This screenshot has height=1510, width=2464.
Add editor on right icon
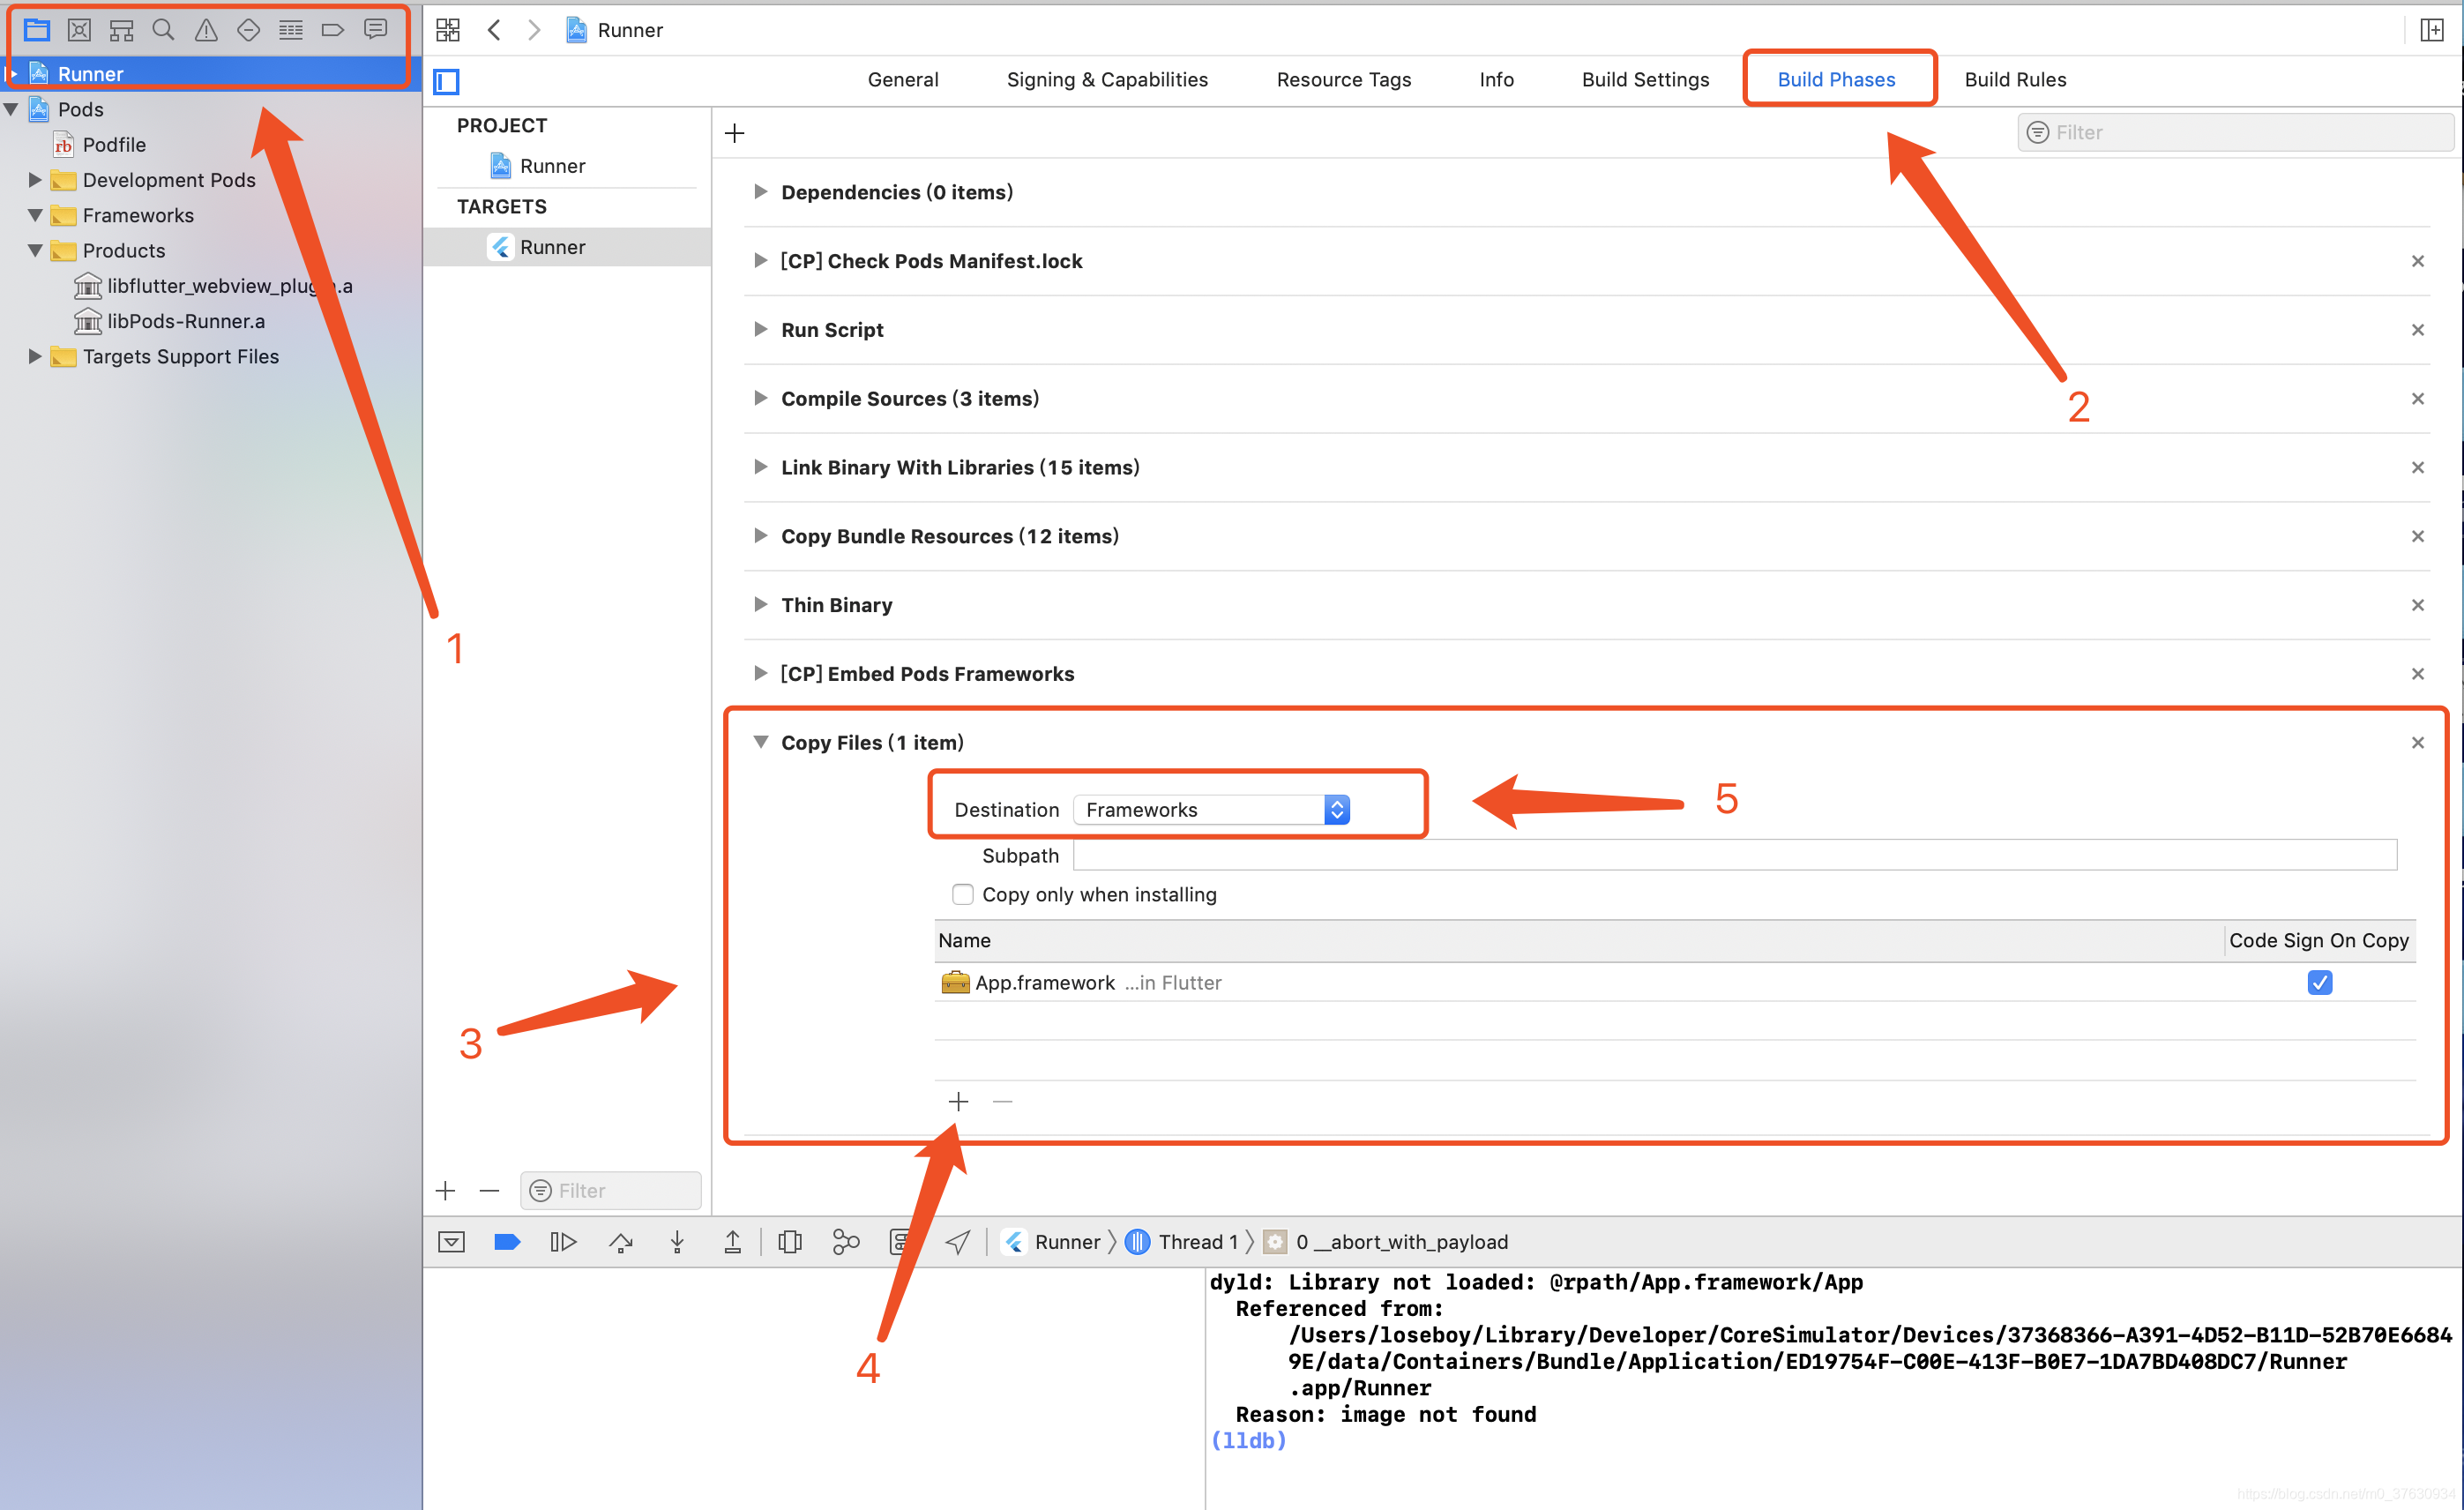(x=2431, y=30)
